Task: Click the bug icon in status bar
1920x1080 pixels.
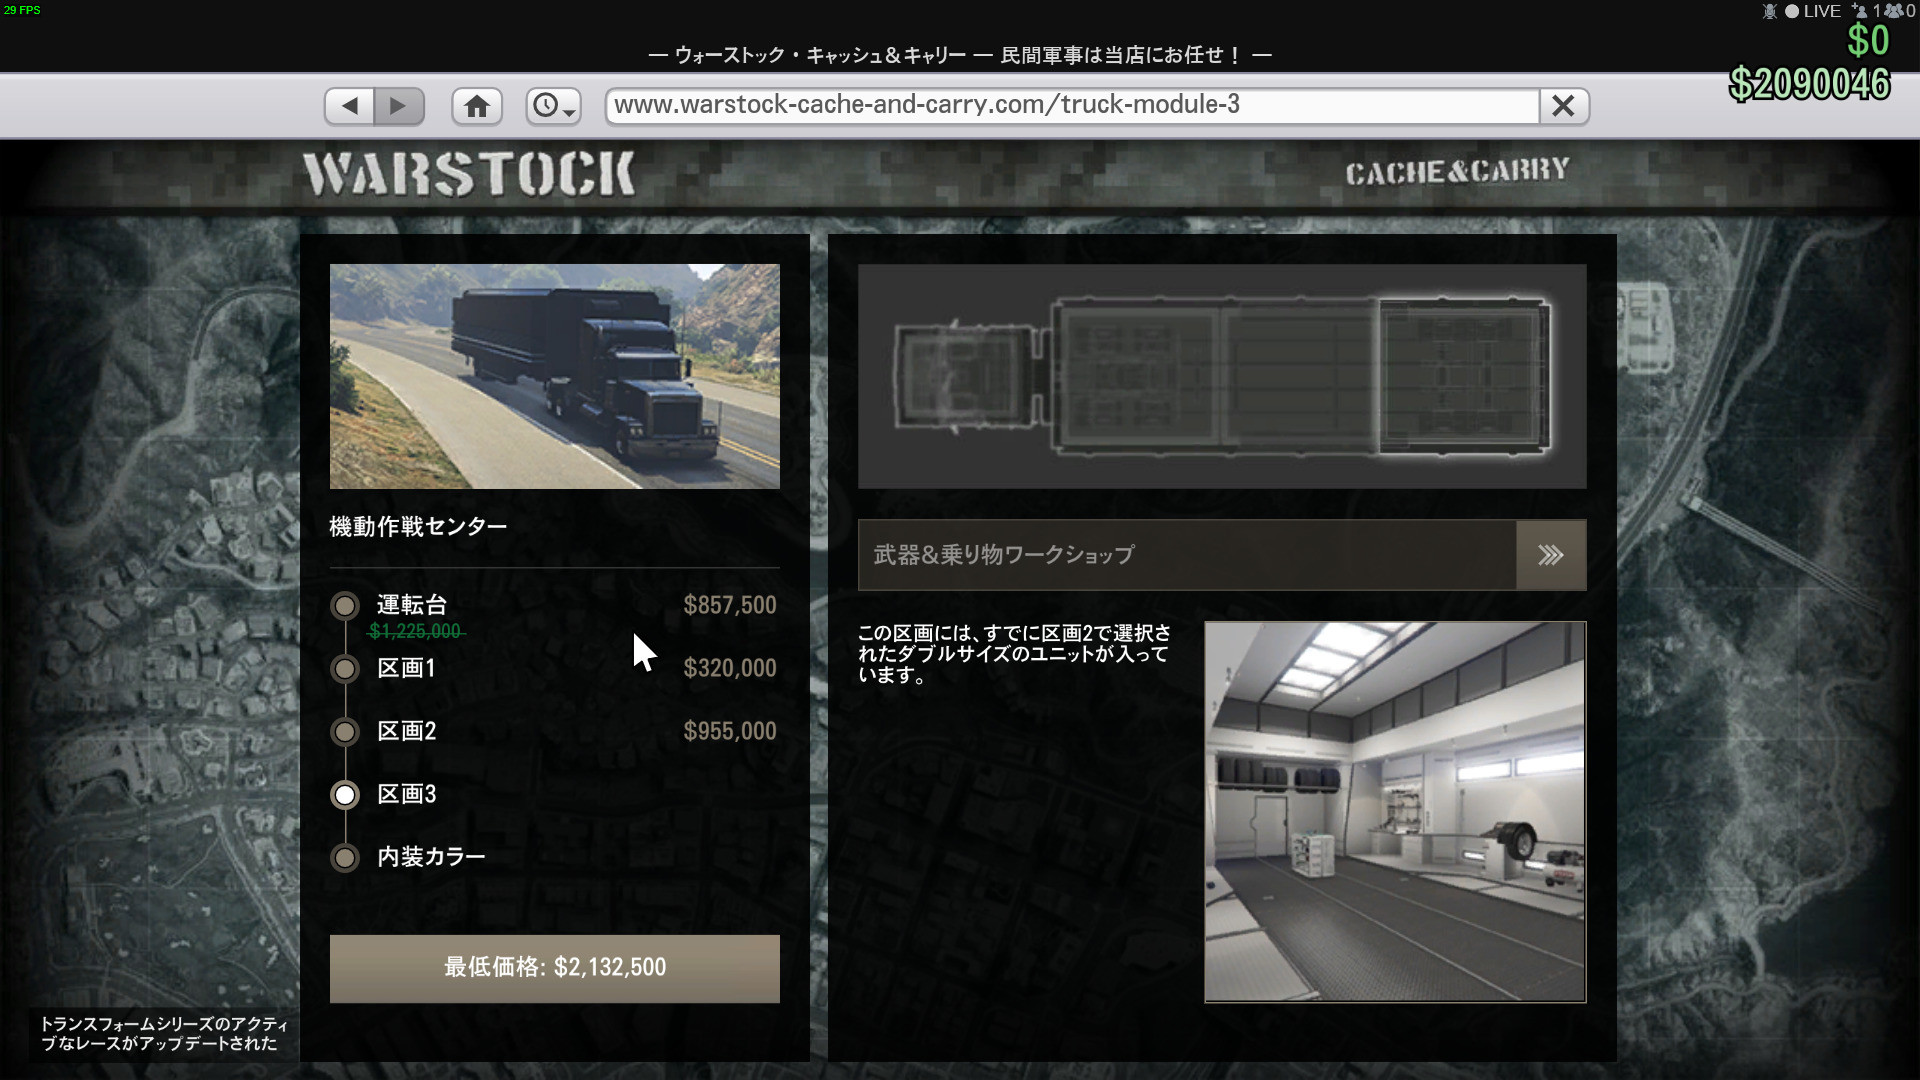Action: point(1770,11)
